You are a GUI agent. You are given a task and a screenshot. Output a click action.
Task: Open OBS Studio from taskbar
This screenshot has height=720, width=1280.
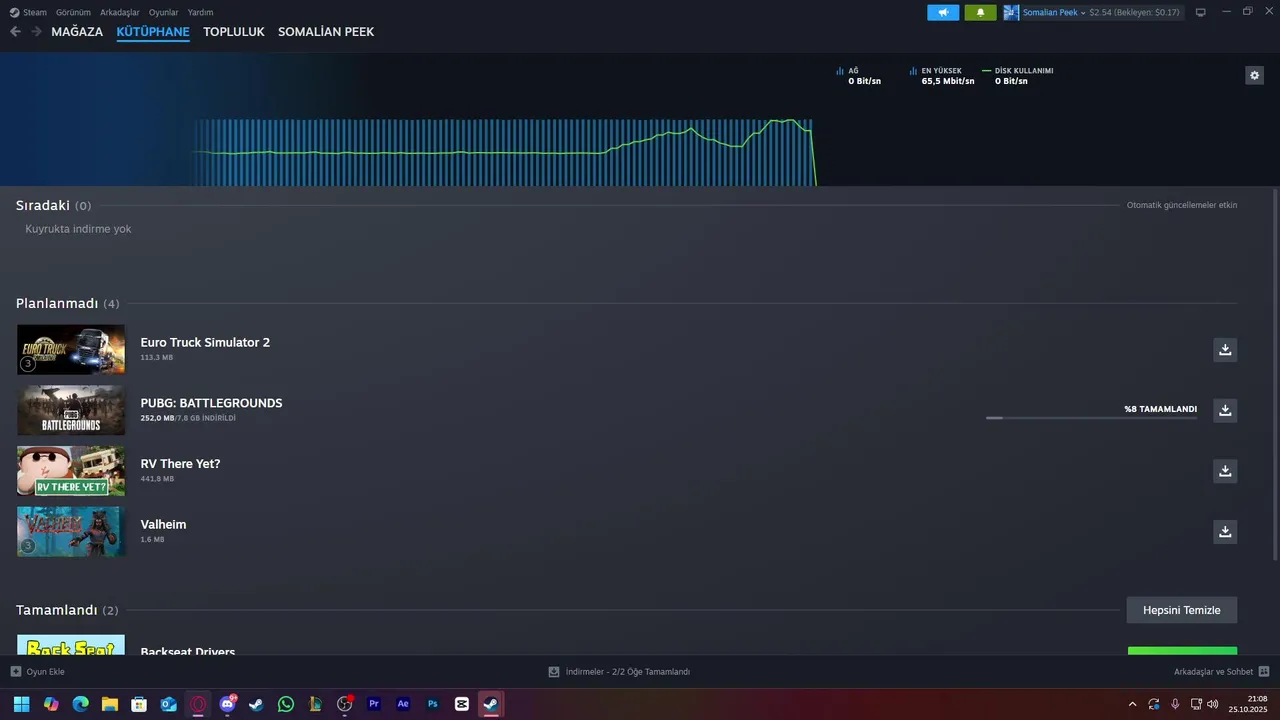344,704
